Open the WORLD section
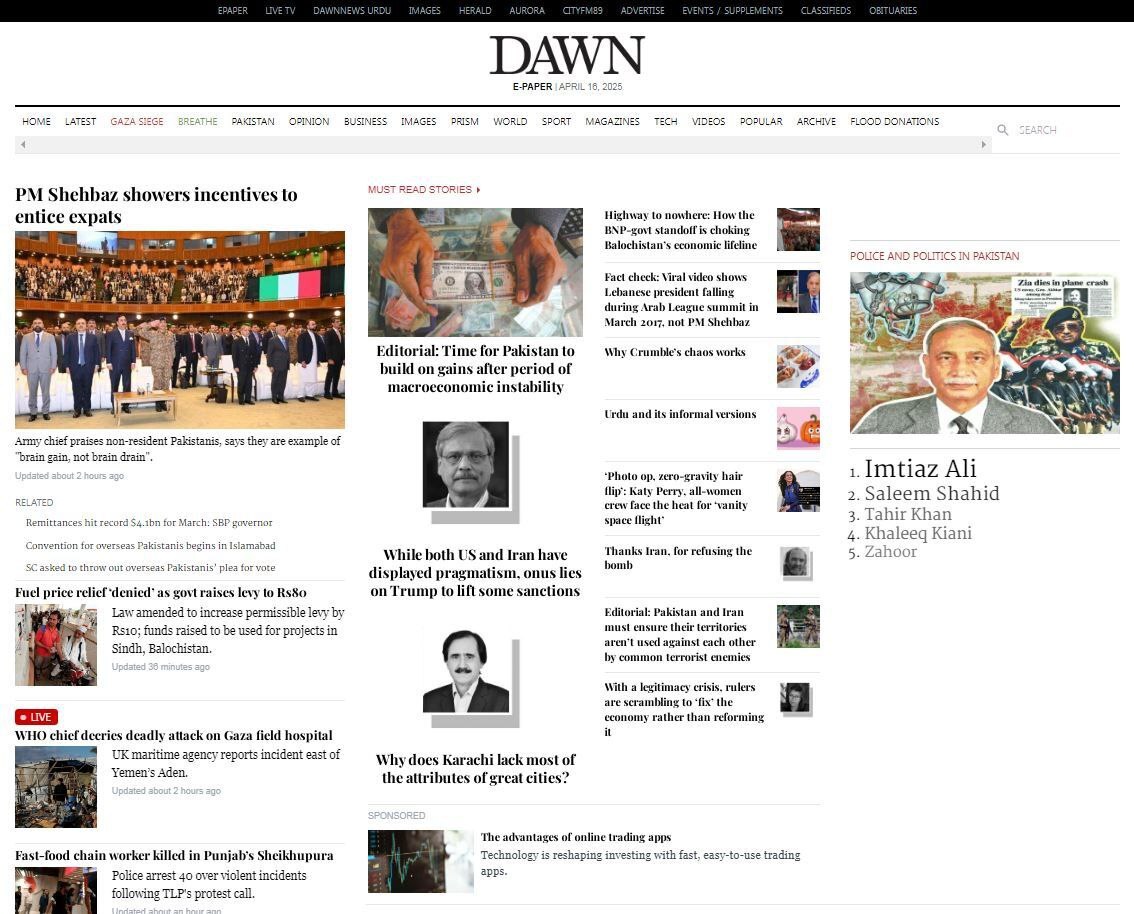Screen dimensions: 1134x914 pos(511,121)
